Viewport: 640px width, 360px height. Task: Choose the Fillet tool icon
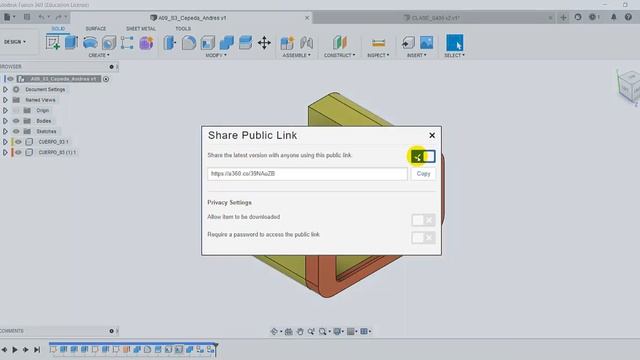point(189,42)
